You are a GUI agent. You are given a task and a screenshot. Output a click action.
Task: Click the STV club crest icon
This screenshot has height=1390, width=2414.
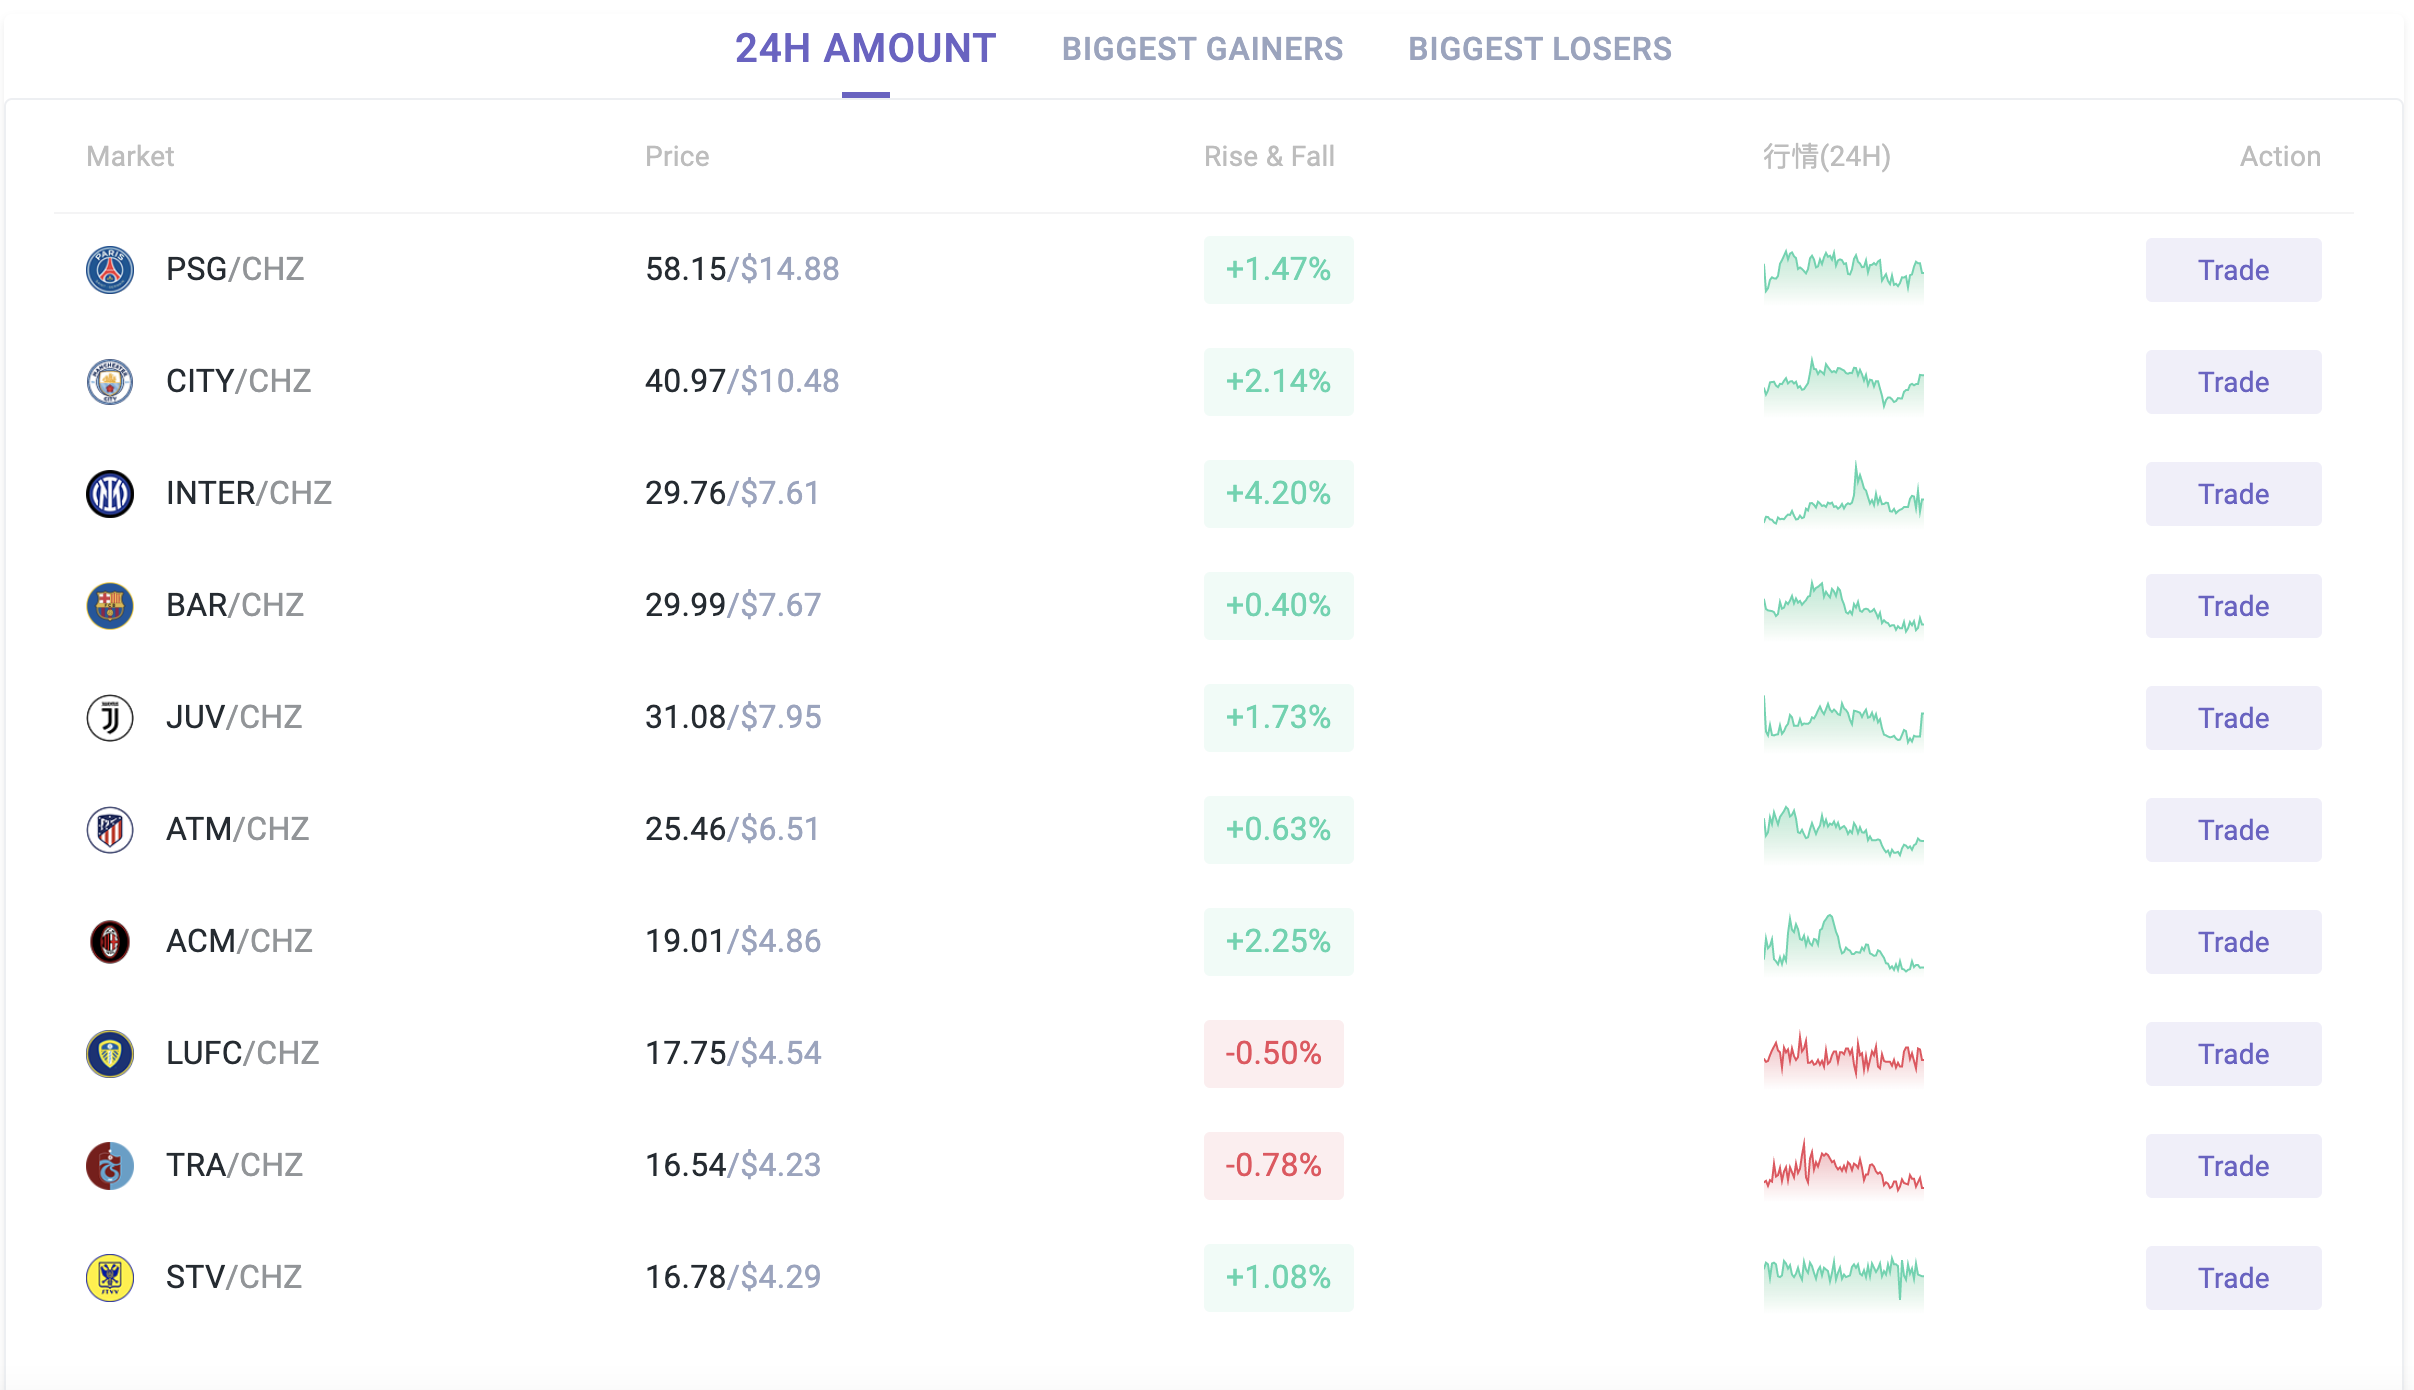coord(110,1278)
